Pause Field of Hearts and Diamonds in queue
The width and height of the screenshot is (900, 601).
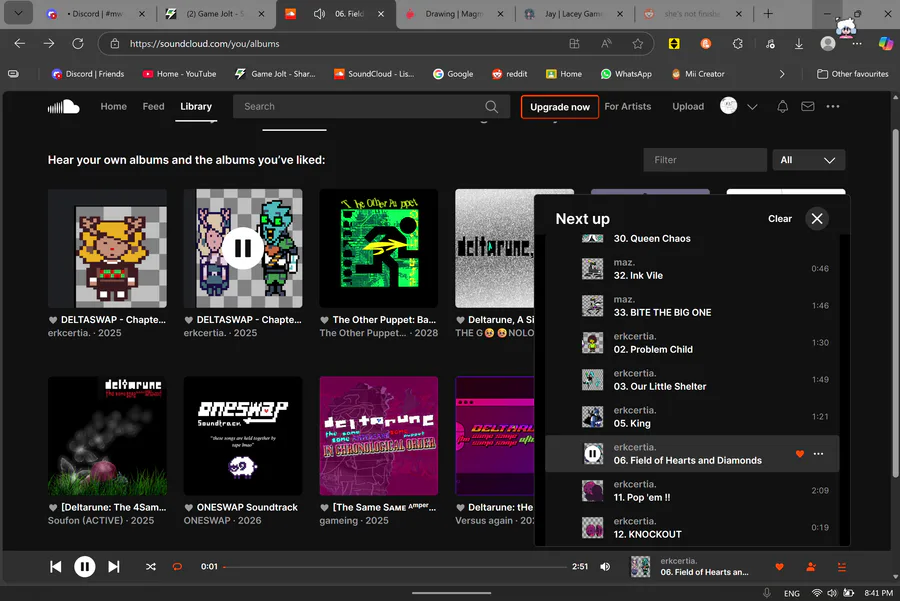tap(592, 453)
